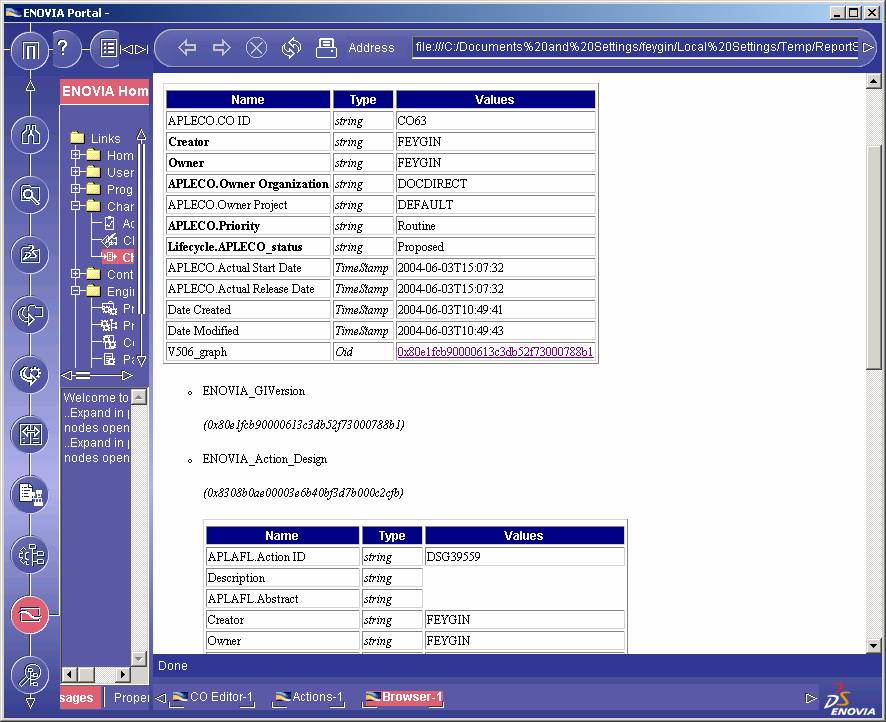Image resolution: width=886 pixels, height=722 pixels.
Task: Click the document network icon in sidebar
Action: [x=31, y=494]
